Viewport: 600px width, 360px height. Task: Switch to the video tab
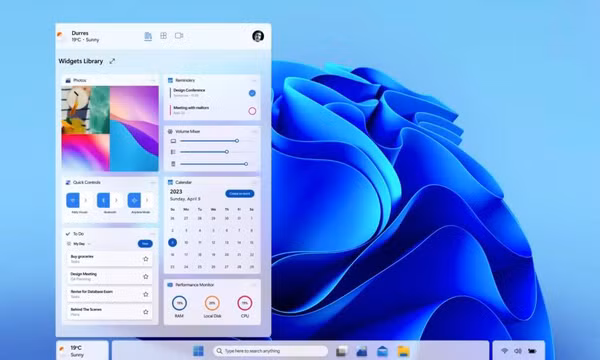click(179, 36)
